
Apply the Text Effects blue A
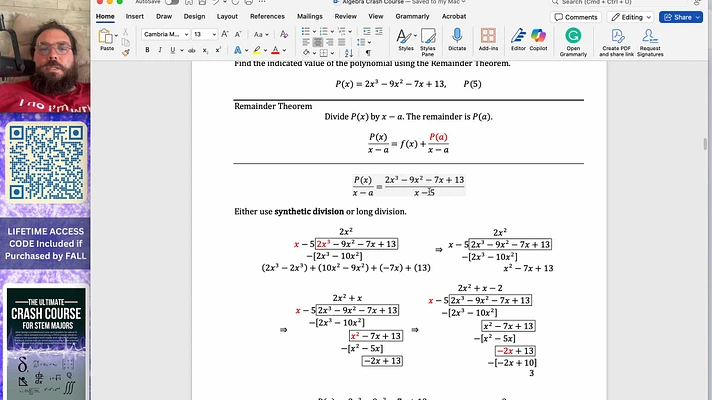pyautogui.click(x=237, y=50)
